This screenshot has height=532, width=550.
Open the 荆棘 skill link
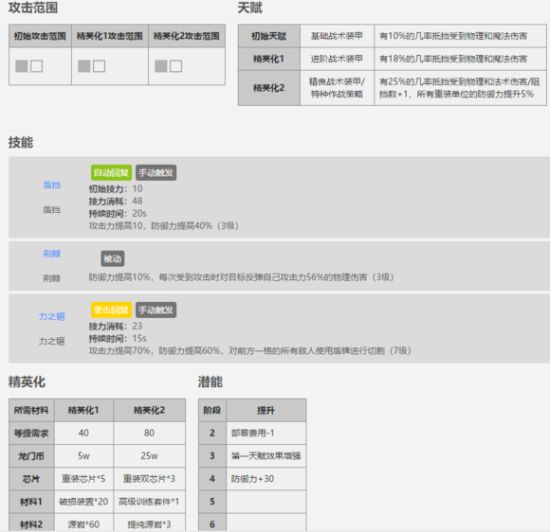click(52, 253)
